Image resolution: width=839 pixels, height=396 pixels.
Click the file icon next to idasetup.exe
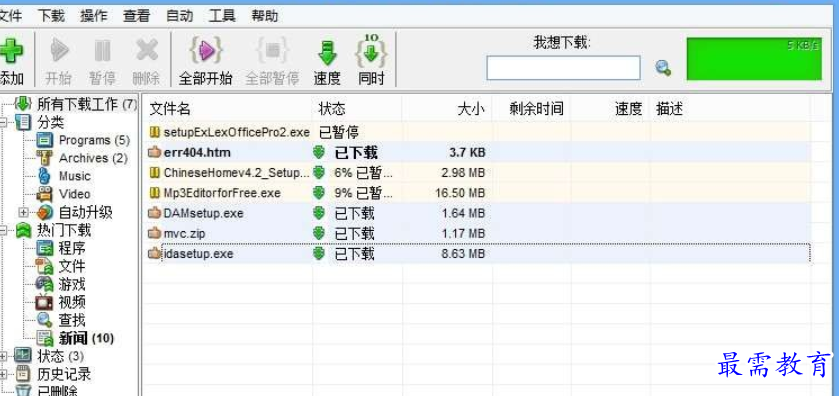coord(155,253)
